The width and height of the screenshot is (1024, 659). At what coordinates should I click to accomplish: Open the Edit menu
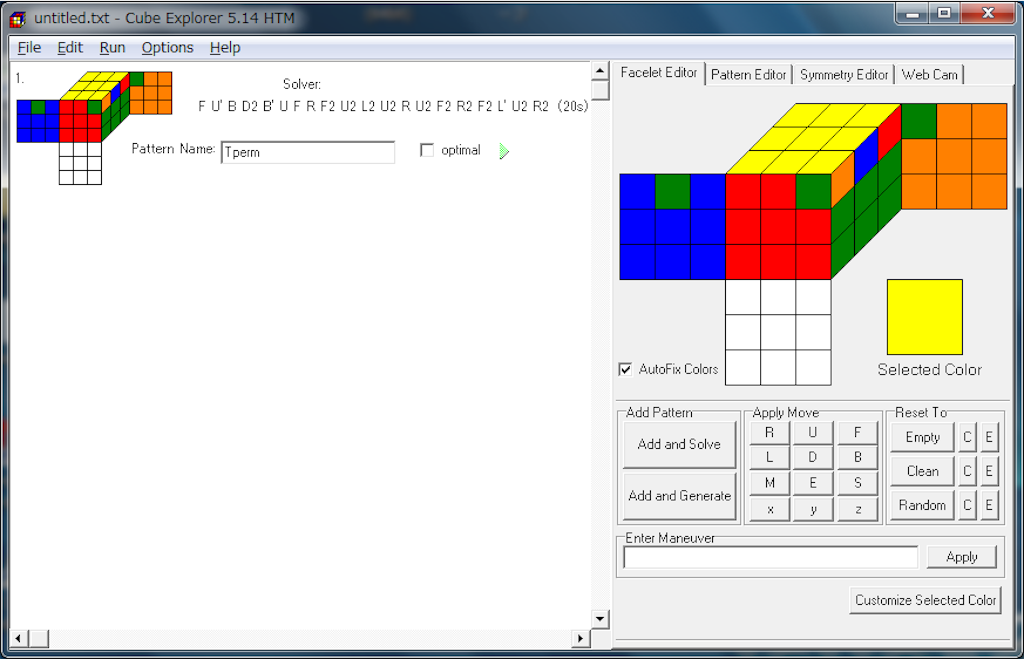70,48
